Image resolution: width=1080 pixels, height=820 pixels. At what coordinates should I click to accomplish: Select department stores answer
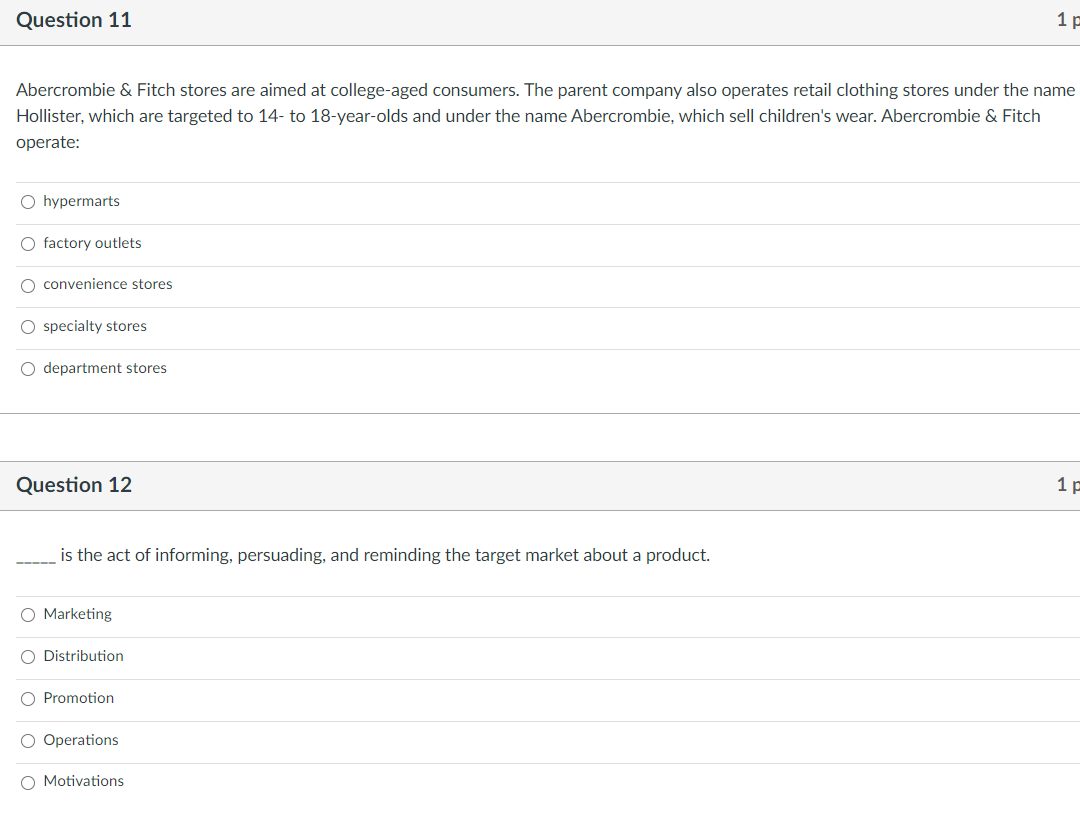click(28, 369)
